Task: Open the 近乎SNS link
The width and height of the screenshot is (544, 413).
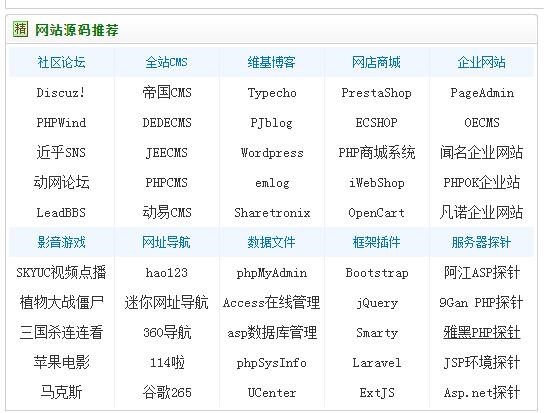Action: pos(61,153)
